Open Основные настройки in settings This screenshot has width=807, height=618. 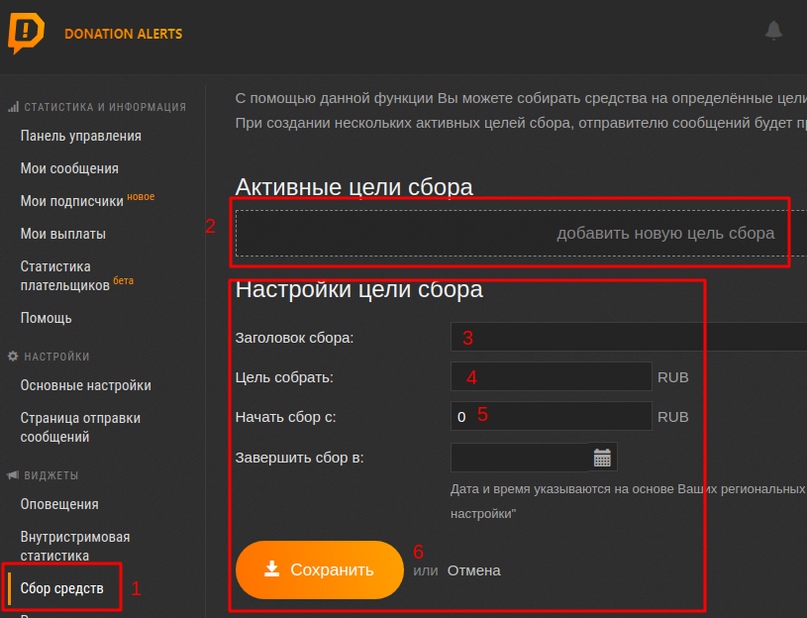tap(86, 385)
